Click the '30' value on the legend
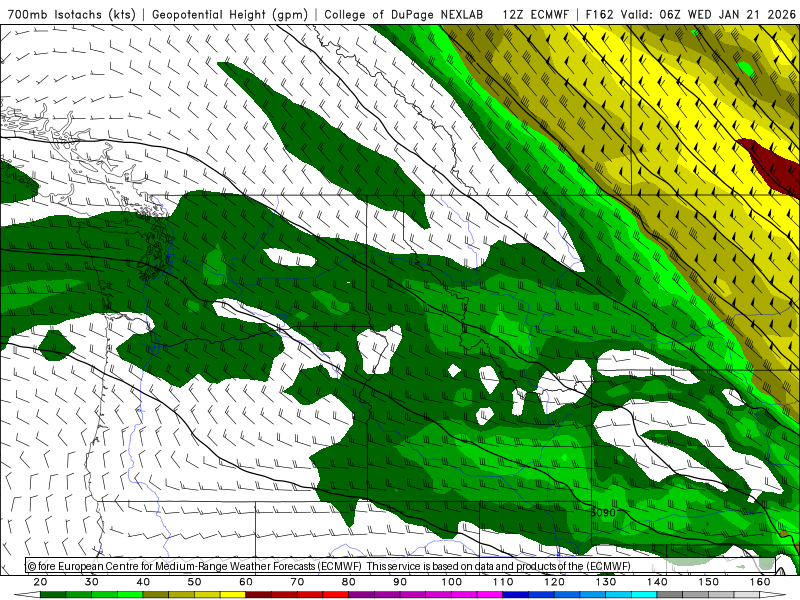800x600 pixels. (x=92, y=582)
